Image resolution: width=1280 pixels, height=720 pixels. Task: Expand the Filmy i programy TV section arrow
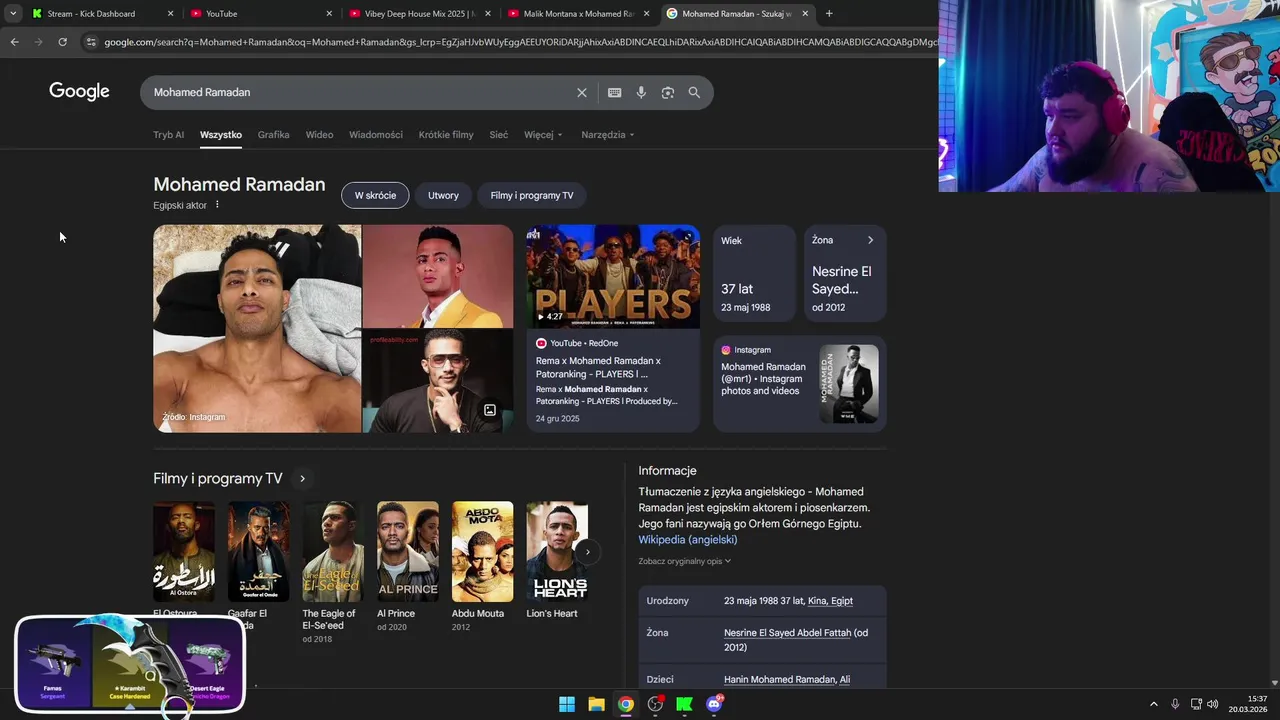[x=302, y=479]
